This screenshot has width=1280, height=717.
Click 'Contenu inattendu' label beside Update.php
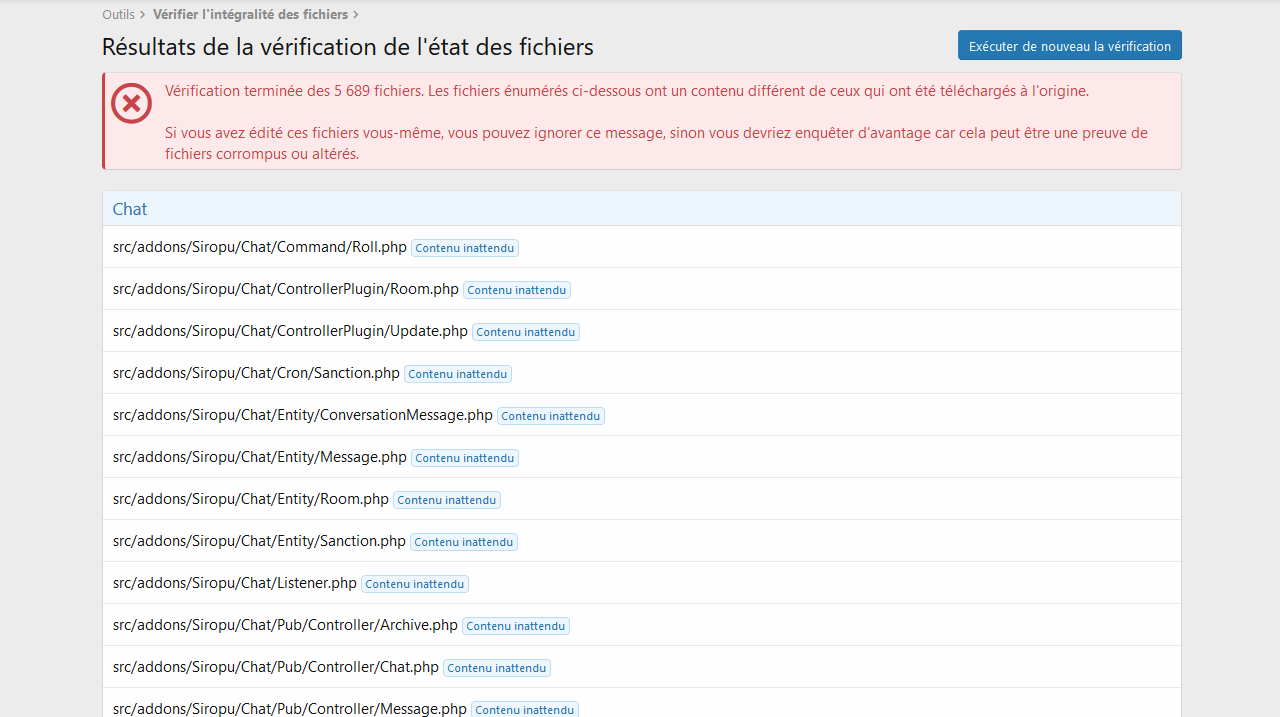click(525, 332)
